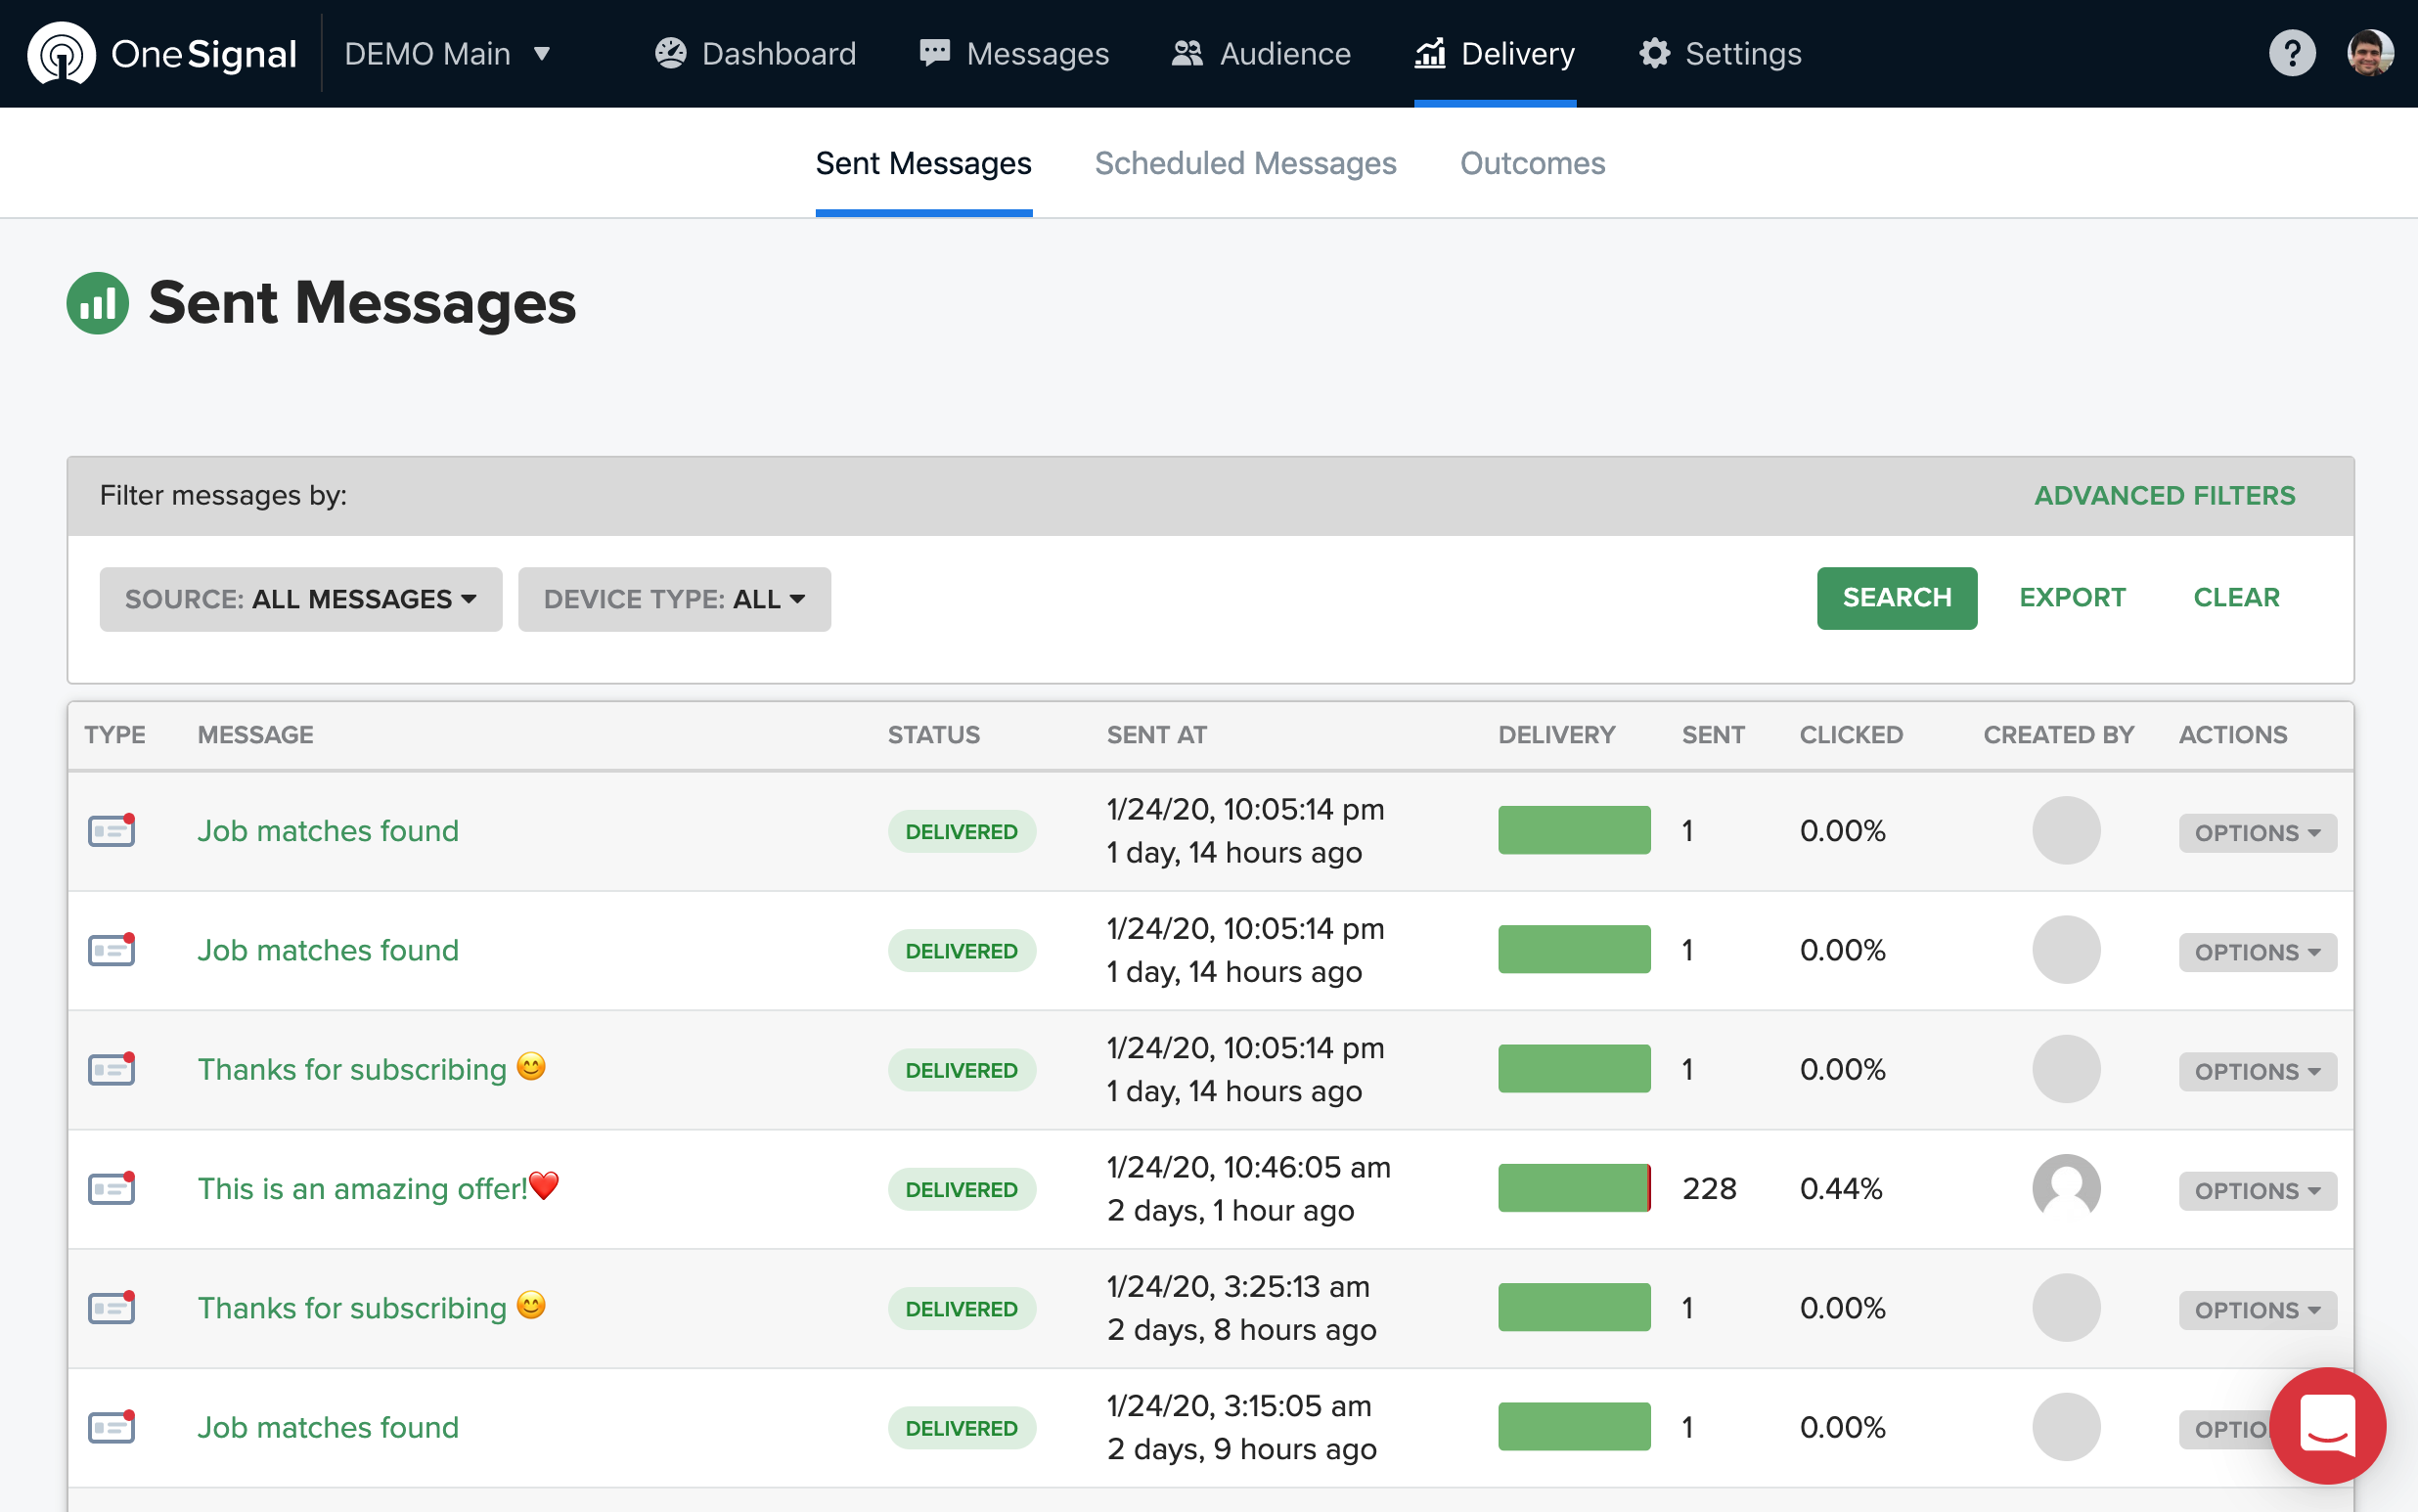This screenshot has width=2418, height=1512.
Task: Open the Device Type: All dropdown
Action: pyautogui.click(x=674, y=599)
